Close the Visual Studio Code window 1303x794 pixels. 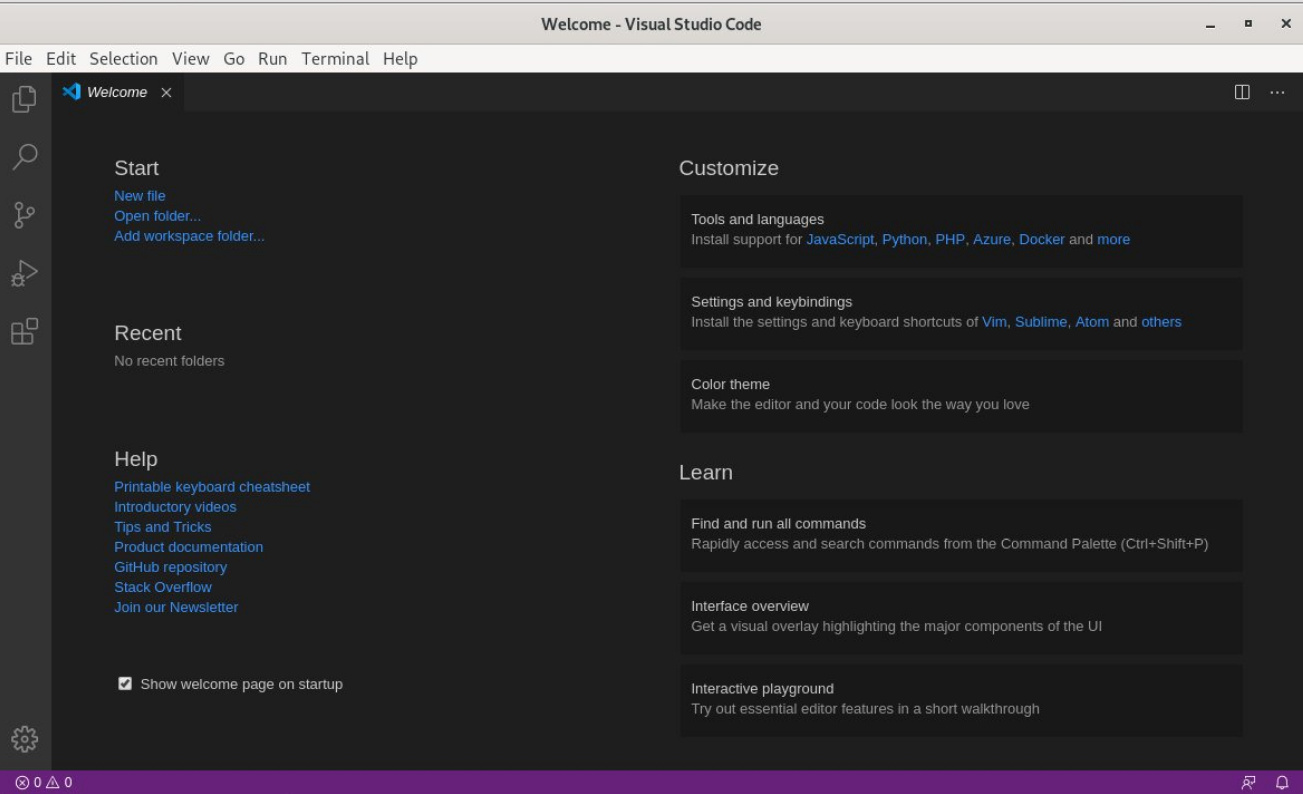click(x=1285, y=24)
